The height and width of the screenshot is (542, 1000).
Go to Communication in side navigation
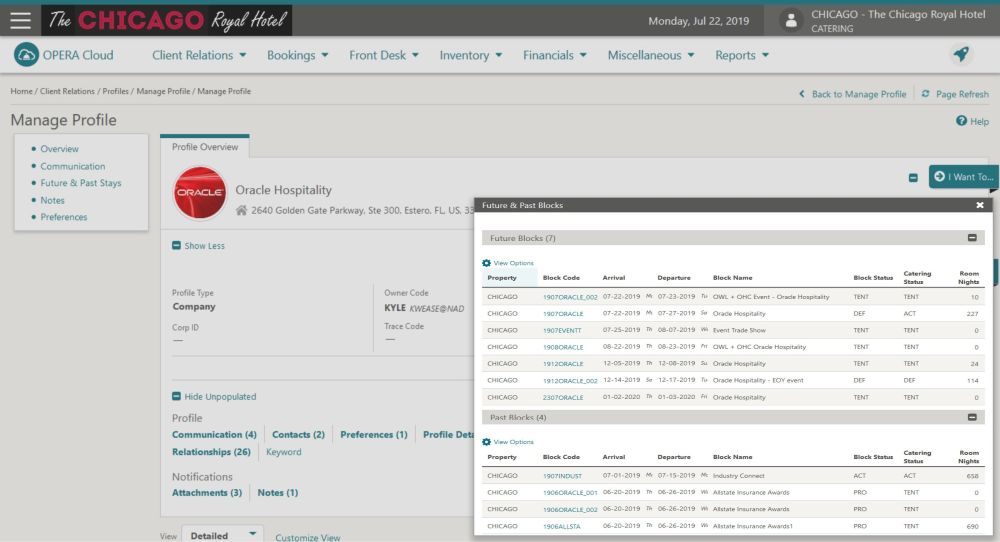(x=73, y=166)
